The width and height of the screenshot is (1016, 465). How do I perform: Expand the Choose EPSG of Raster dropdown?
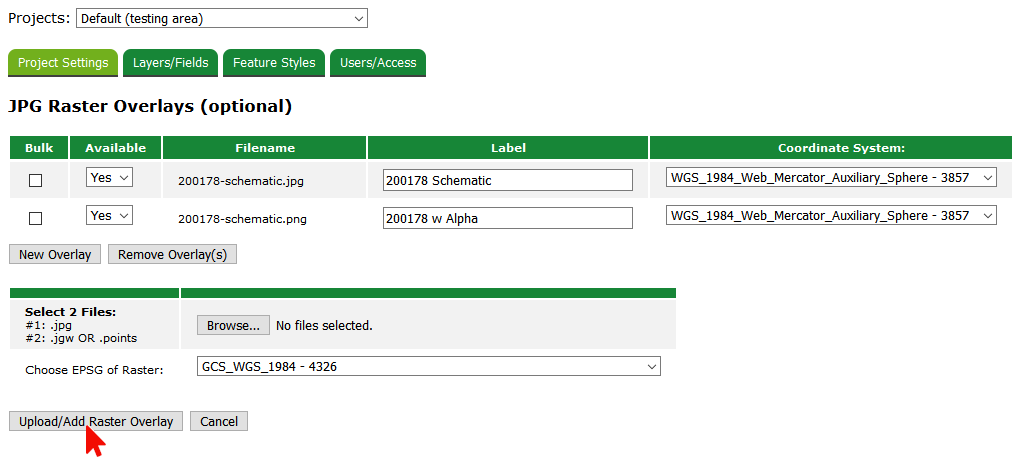[428, 367]
